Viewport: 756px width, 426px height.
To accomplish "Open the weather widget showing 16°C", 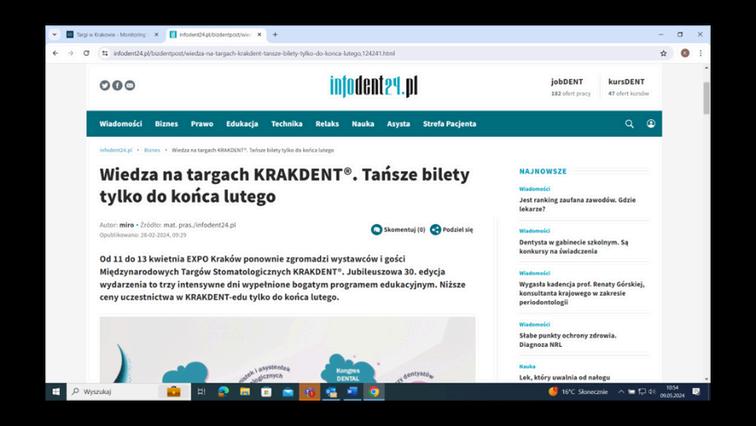I will click(578, 392).
